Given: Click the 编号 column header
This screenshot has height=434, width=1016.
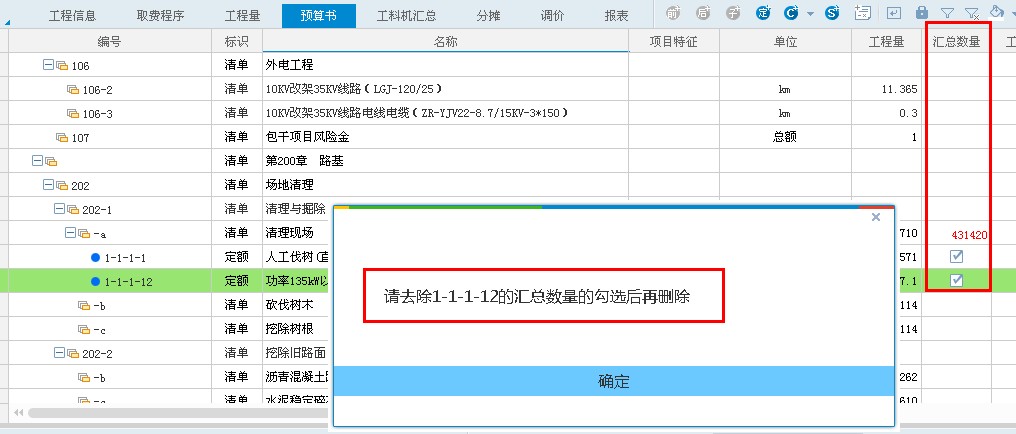Looking at the screenshot, I should (x=110, y=41).
